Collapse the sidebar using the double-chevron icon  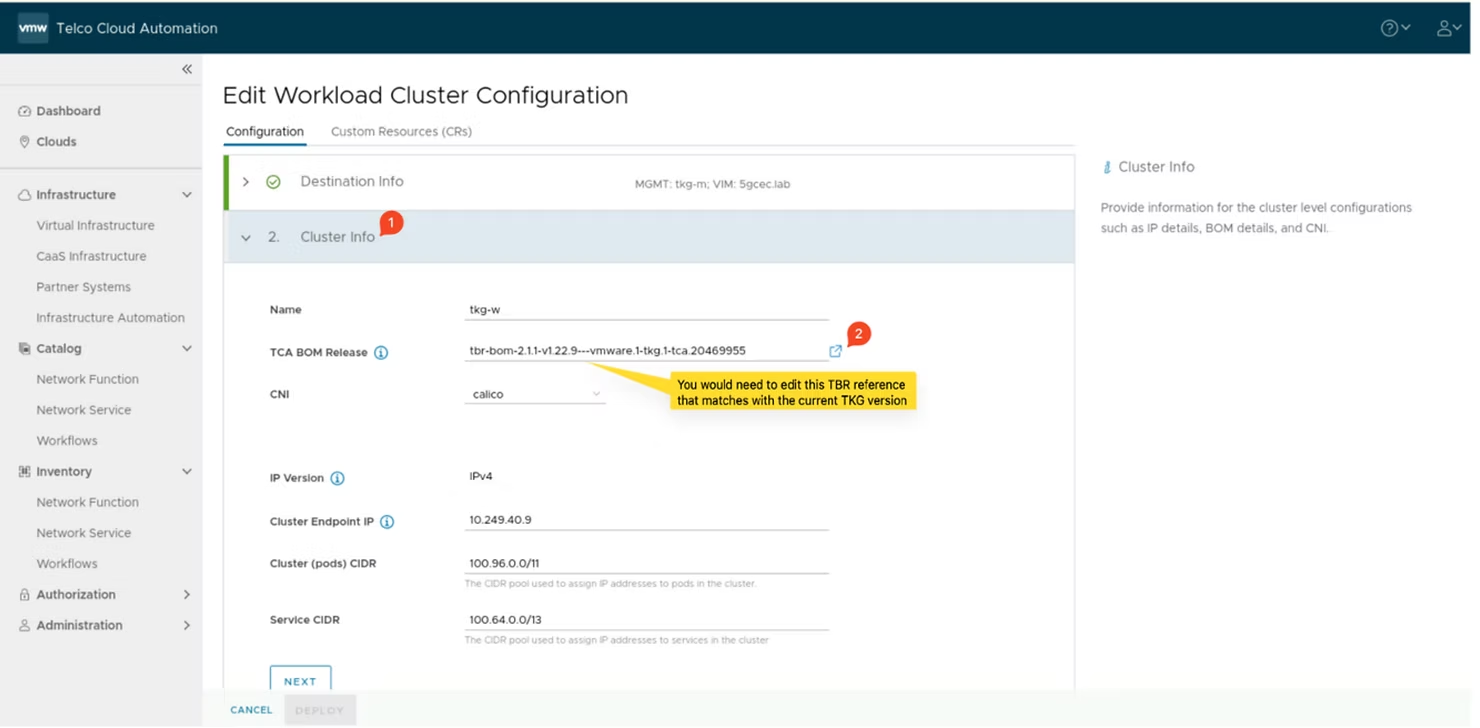[186, 69]
